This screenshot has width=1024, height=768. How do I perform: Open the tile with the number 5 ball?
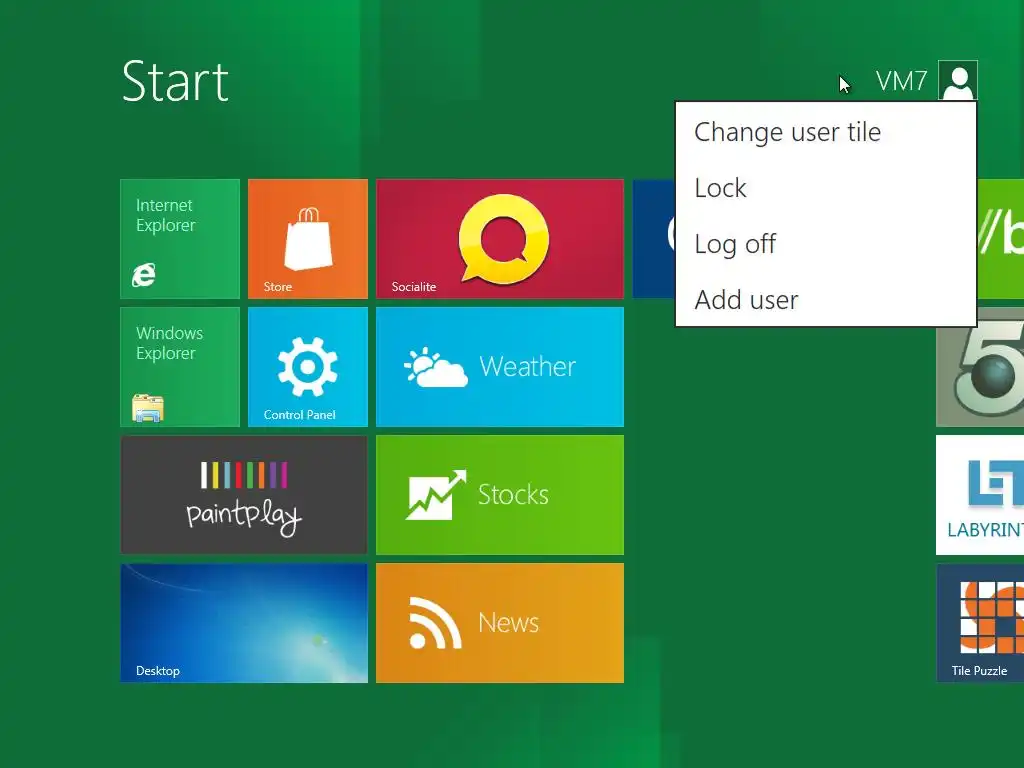point(980,376)
